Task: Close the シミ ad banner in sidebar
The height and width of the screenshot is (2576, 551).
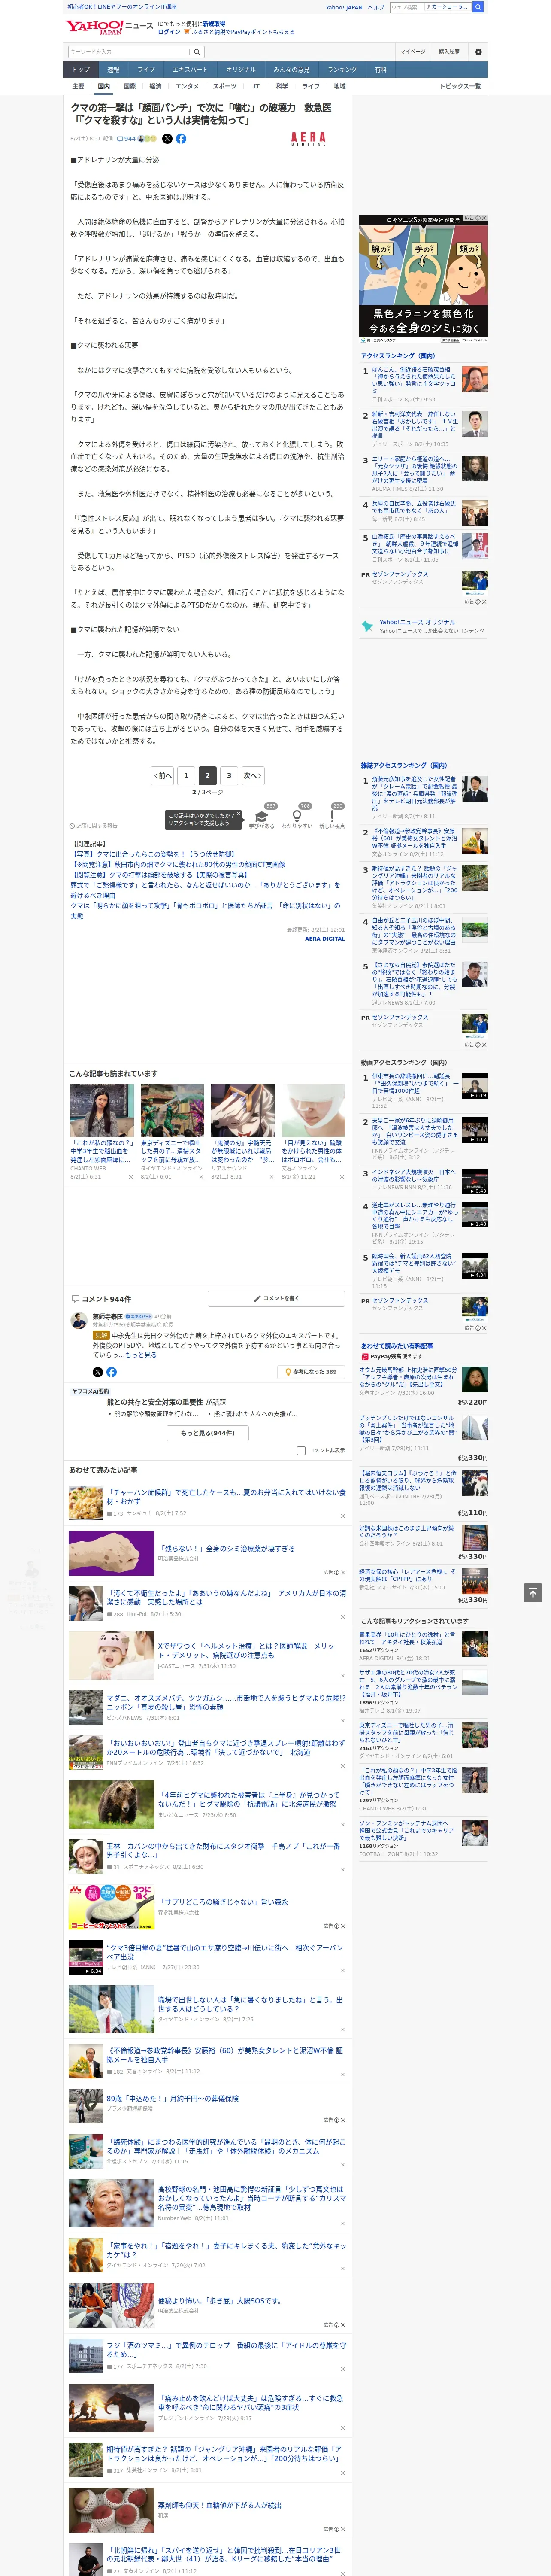Action: click(x=484, y=218)
